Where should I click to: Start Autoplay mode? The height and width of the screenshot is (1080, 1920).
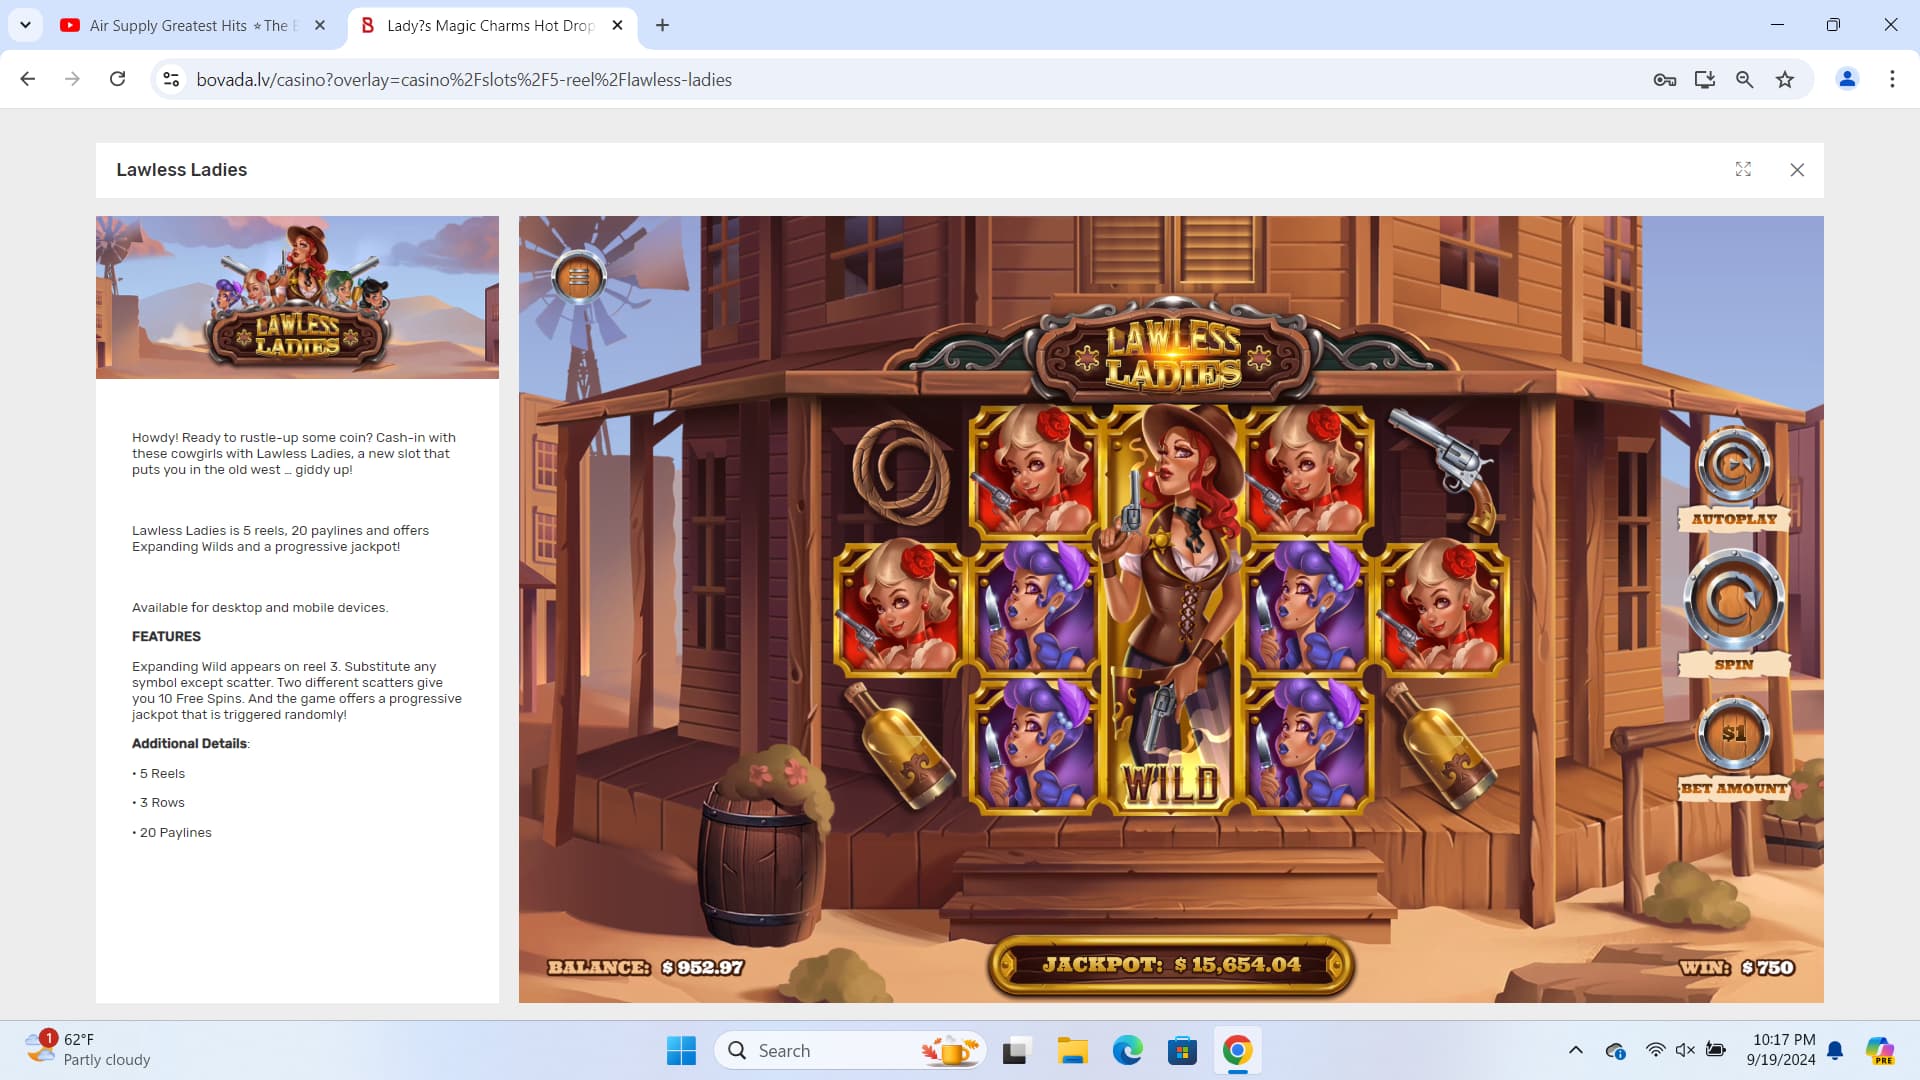[x=1733, y=466]
